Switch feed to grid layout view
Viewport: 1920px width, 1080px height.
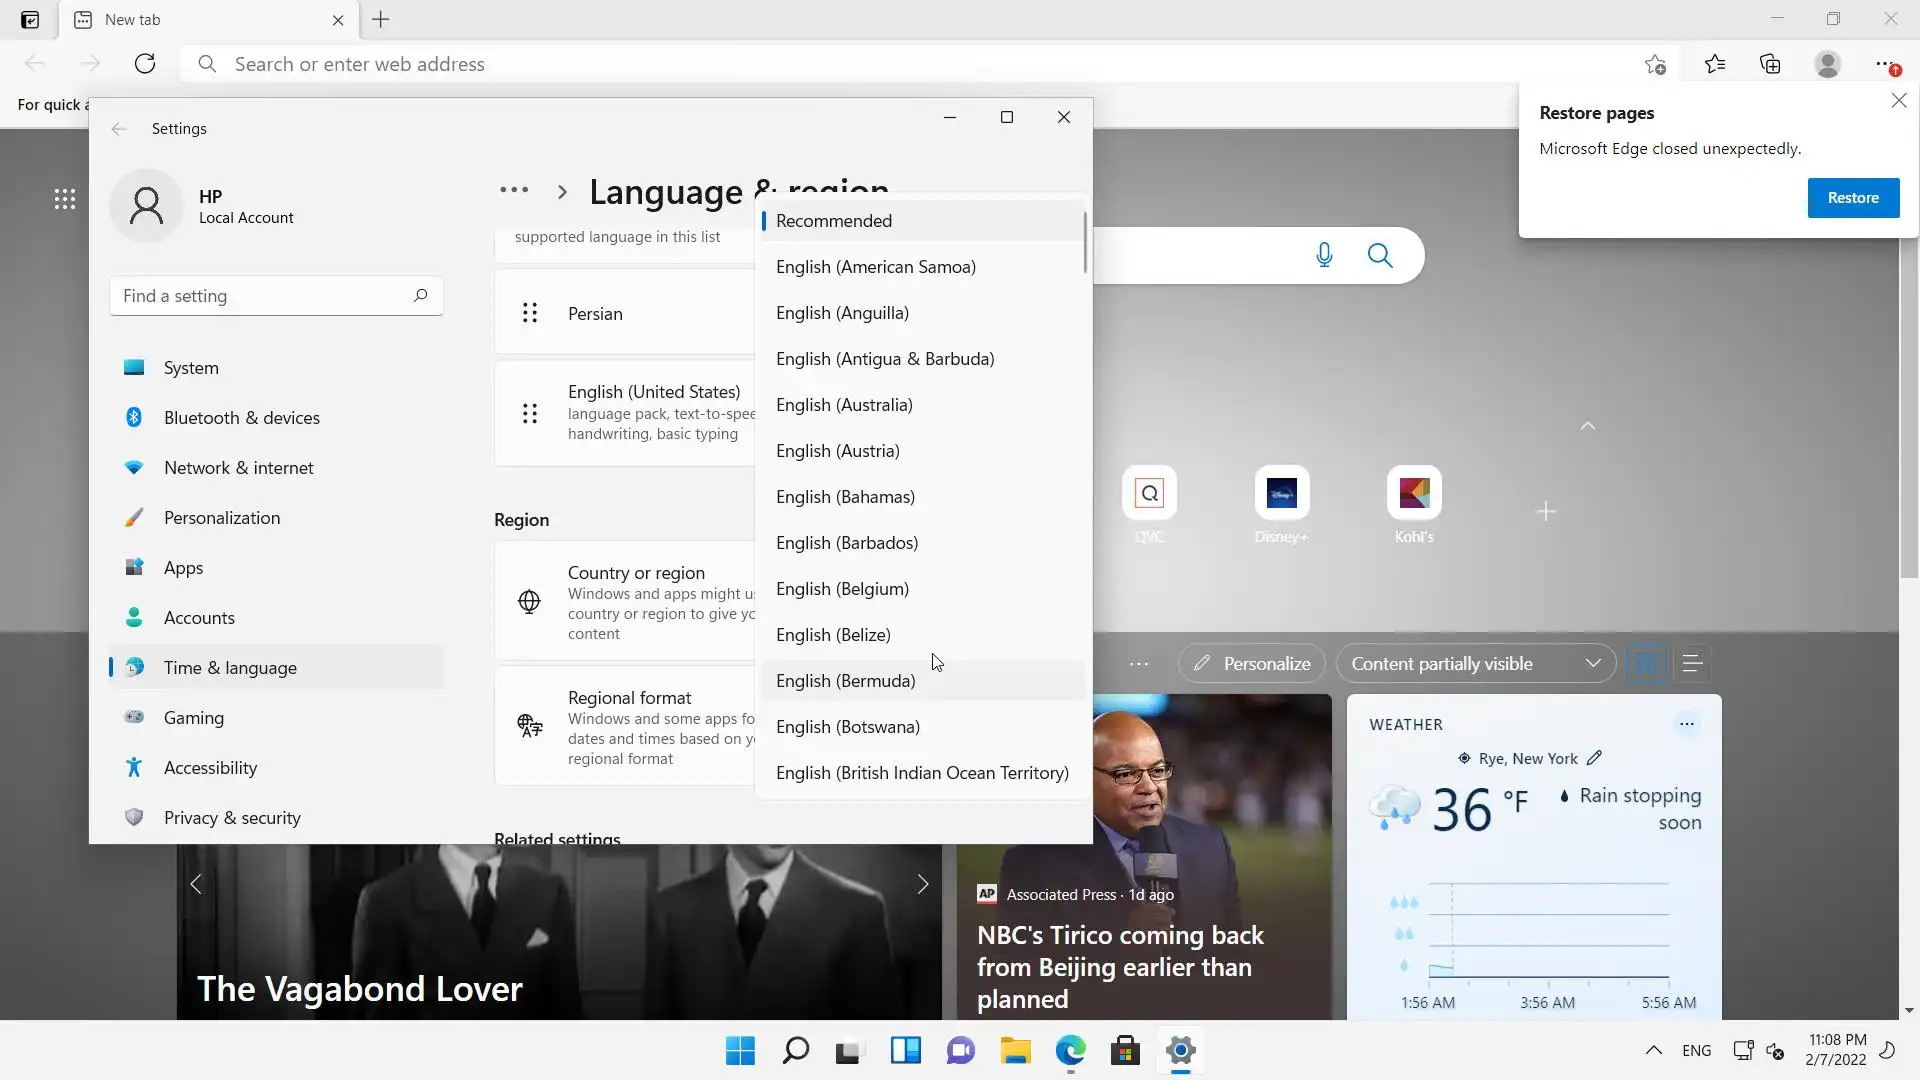[1646, 664]
